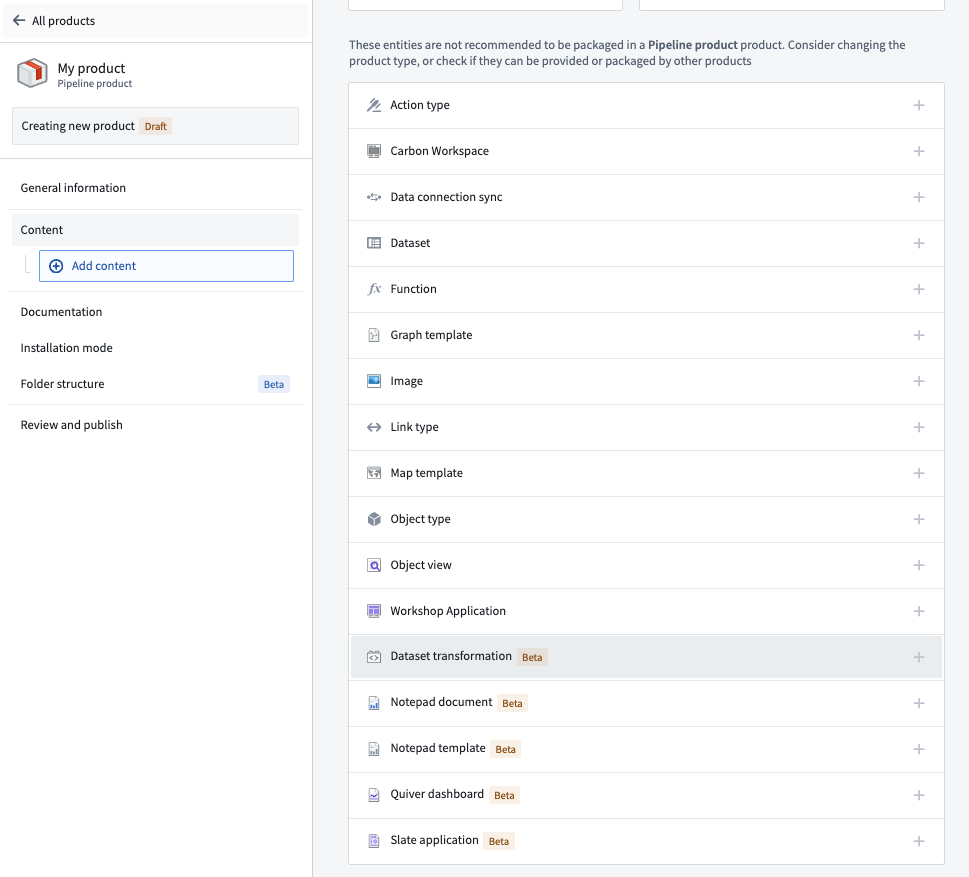Click the Action type pencil icon
Viewport: 969px width, 877px height.
point(374,105)
